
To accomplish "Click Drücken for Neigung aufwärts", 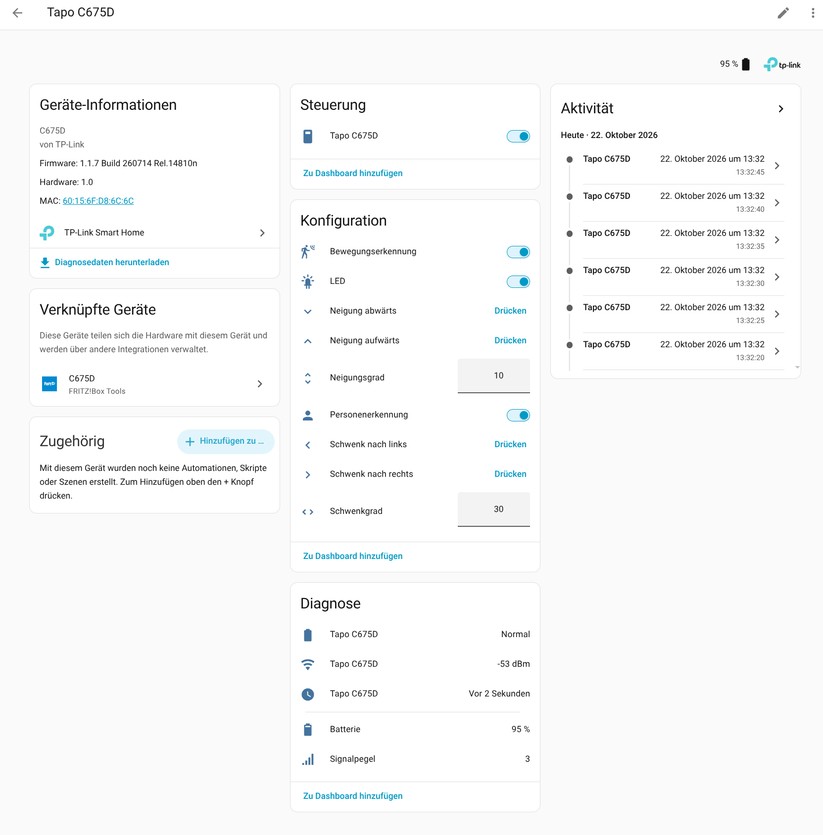I will coord(510,341).
